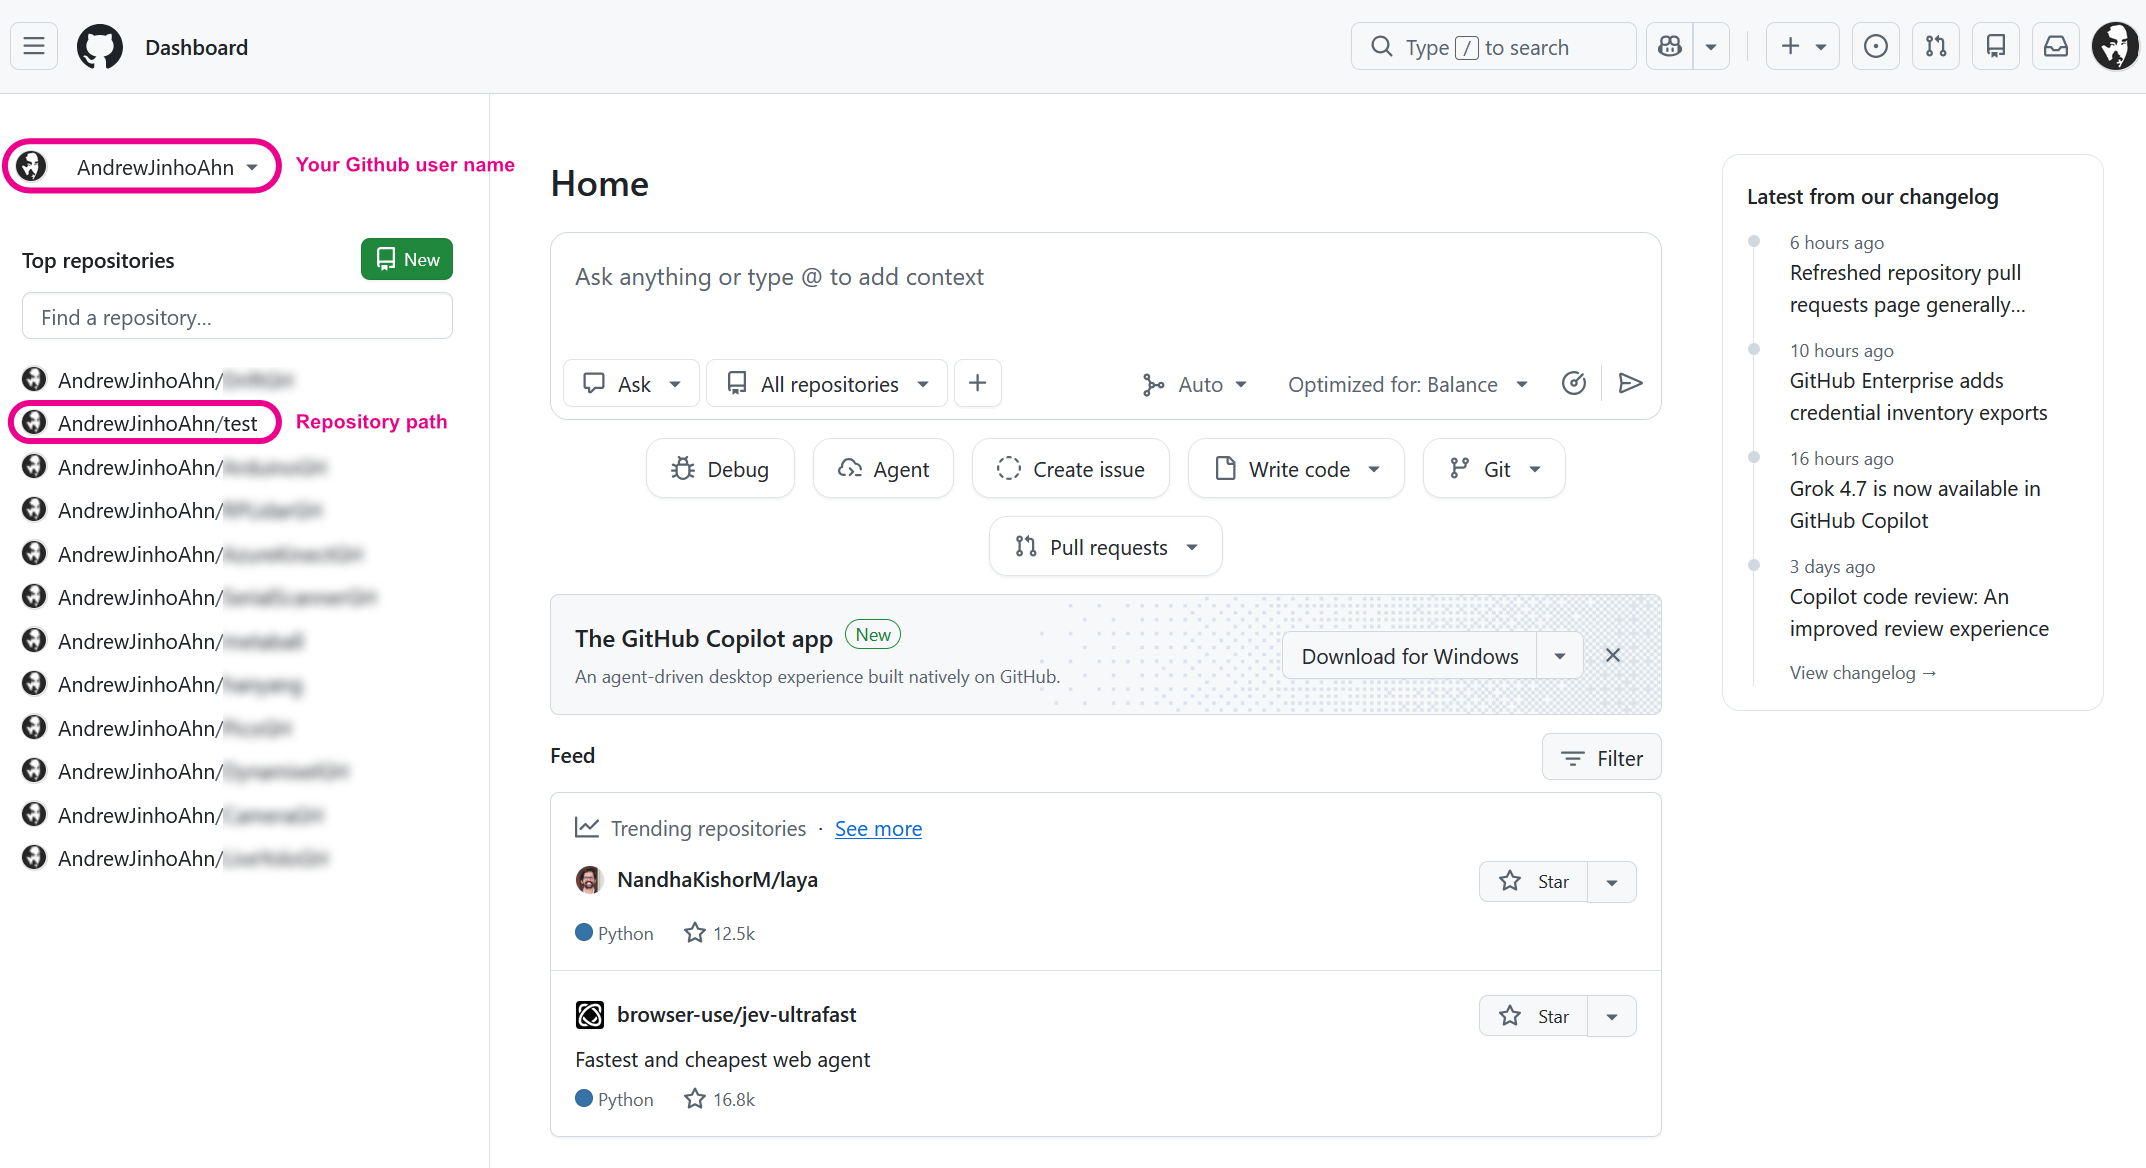Click Download for Windows button
2146x1168 pixels.
pyautogui.click(x=1410, y=656)
